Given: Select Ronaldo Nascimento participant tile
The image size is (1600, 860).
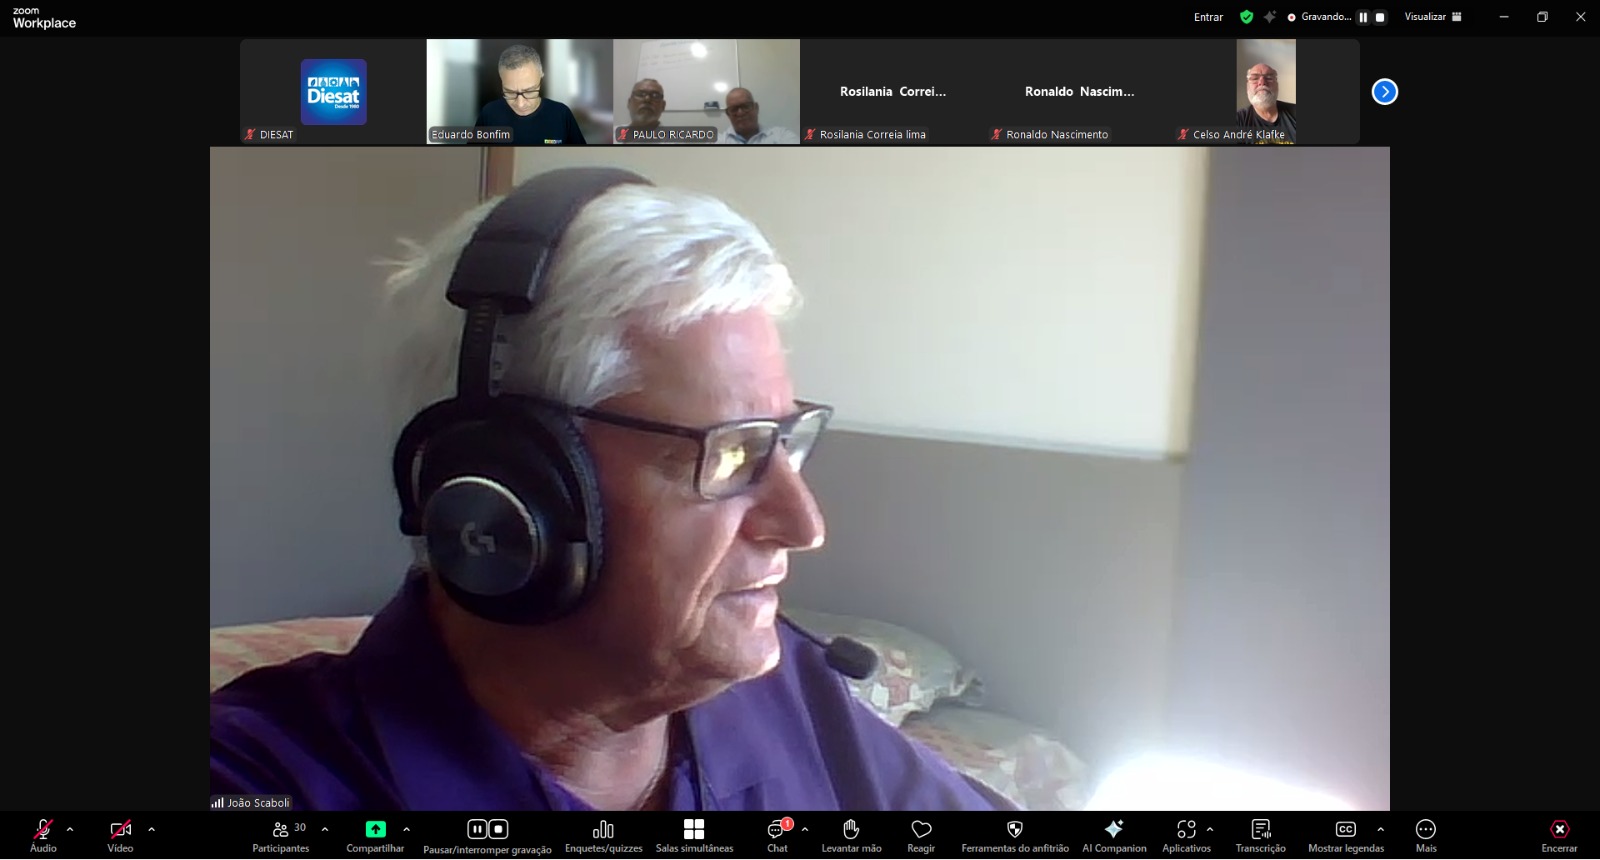Looking at the screenshot, I should coord(1079,92).
